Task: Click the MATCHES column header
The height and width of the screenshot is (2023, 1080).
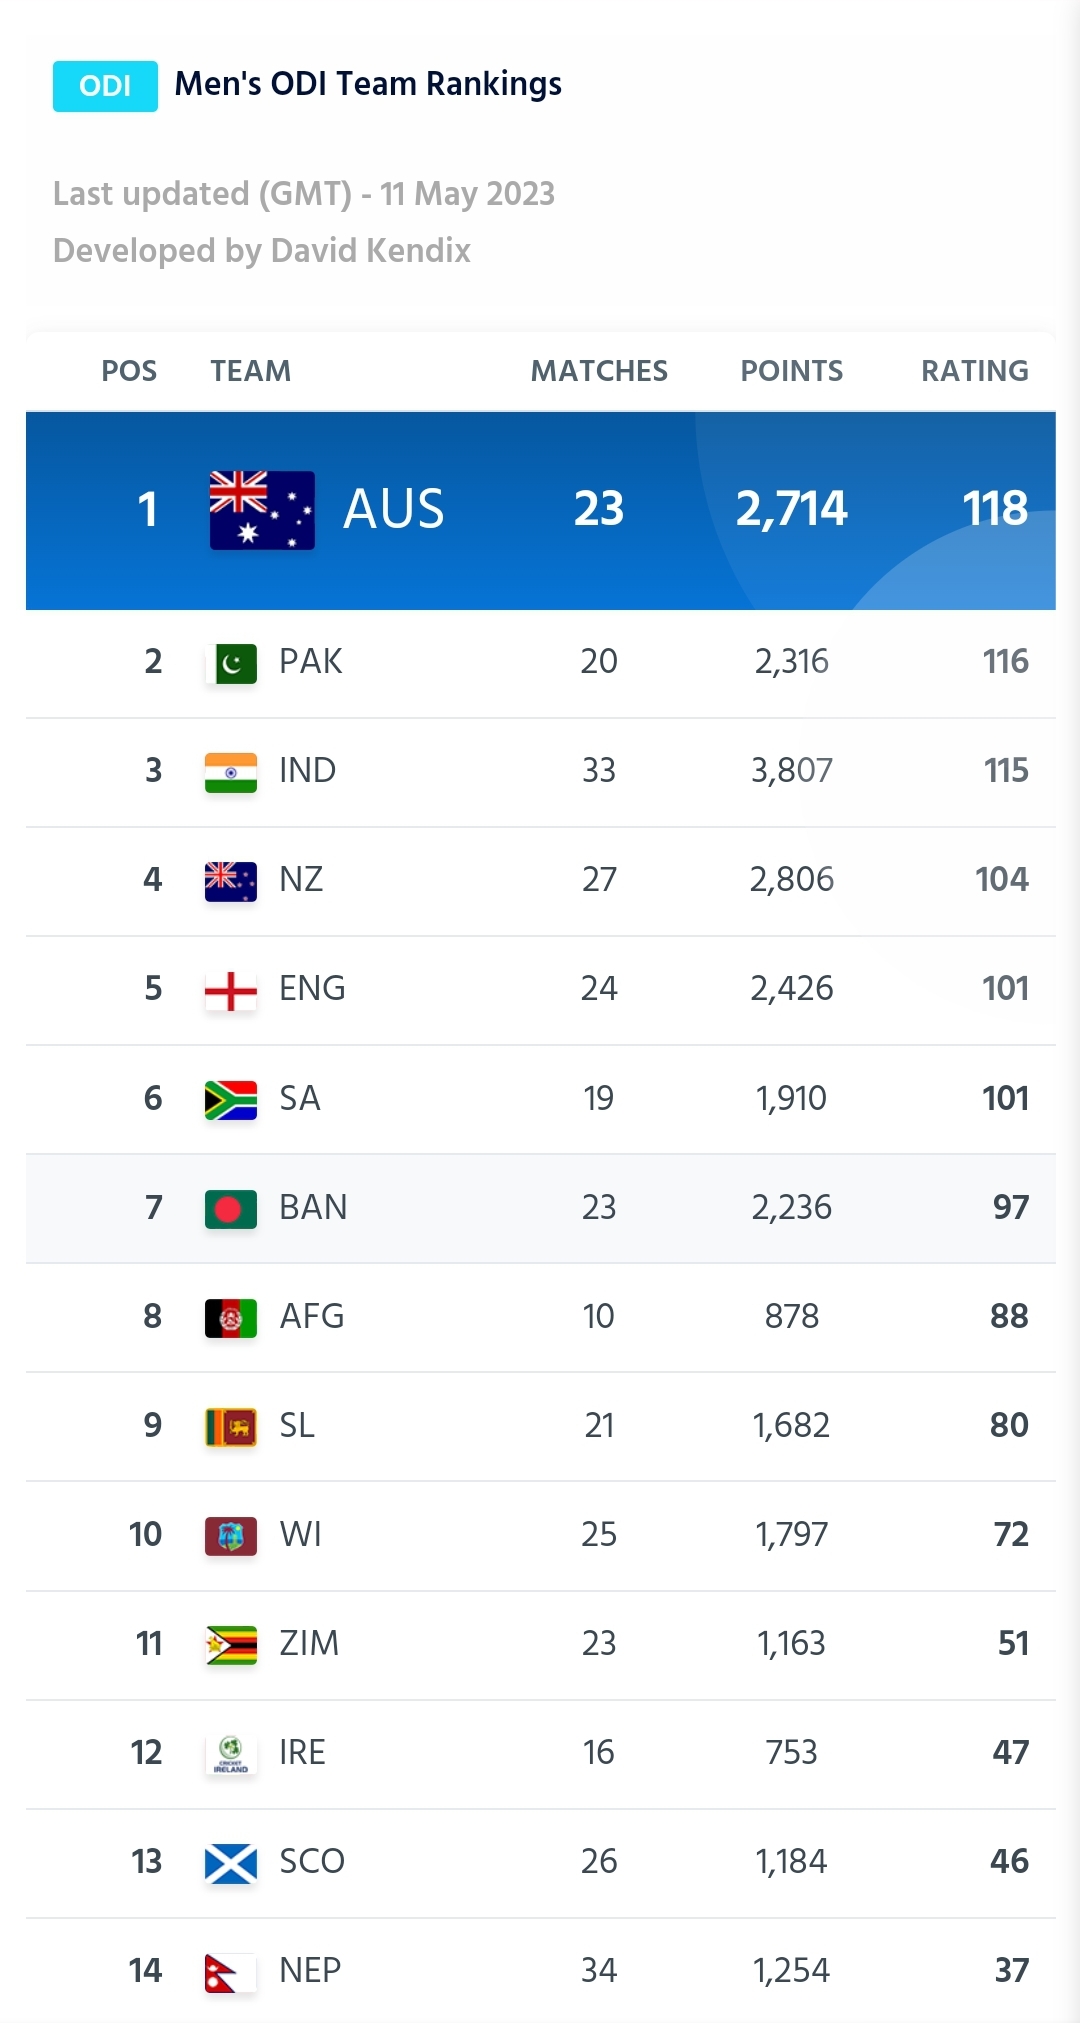Action: [599, 371]
